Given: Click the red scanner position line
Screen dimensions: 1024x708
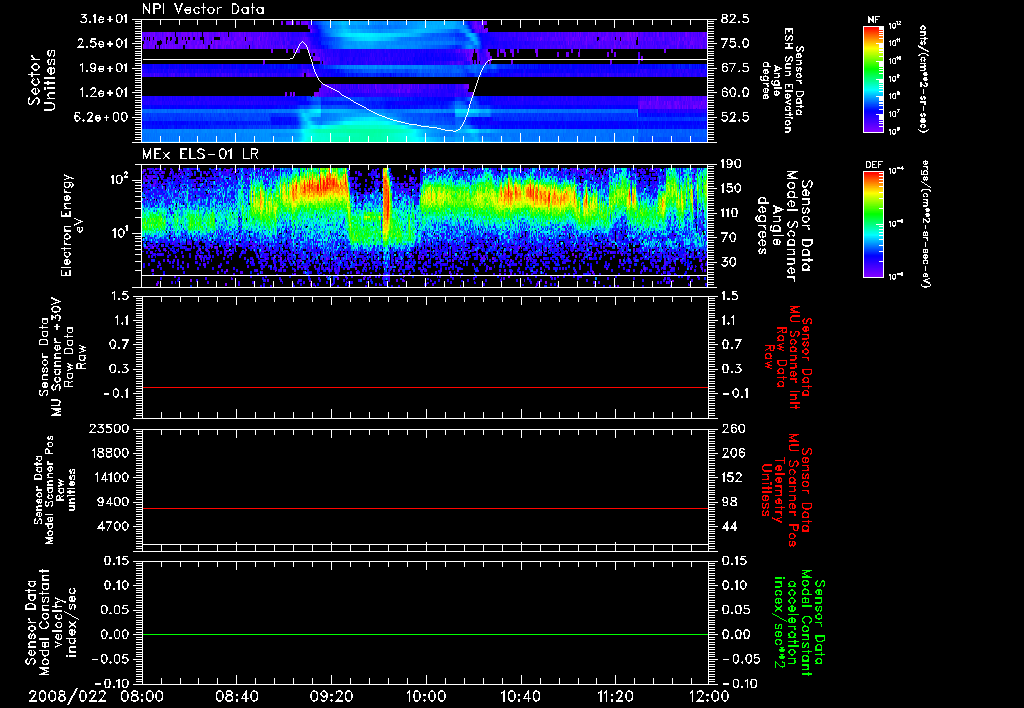Looking at the screenshot, I should 425,509.
